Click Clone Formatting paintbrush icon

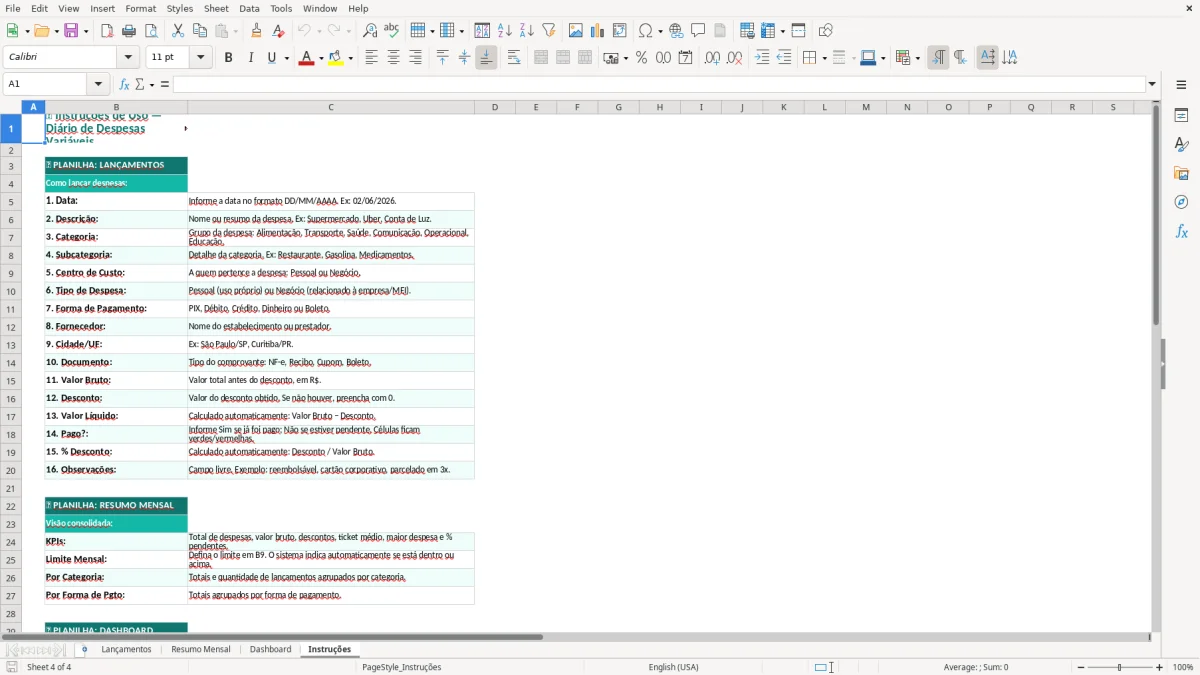click(x=257, y=31)
